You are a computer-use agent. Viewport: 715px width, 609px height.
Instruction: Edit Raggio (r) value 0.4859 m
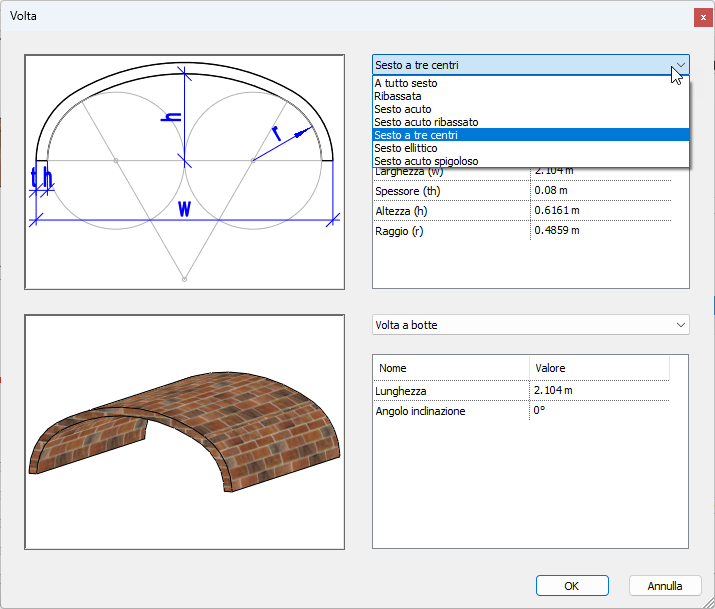tap(601, 231)
